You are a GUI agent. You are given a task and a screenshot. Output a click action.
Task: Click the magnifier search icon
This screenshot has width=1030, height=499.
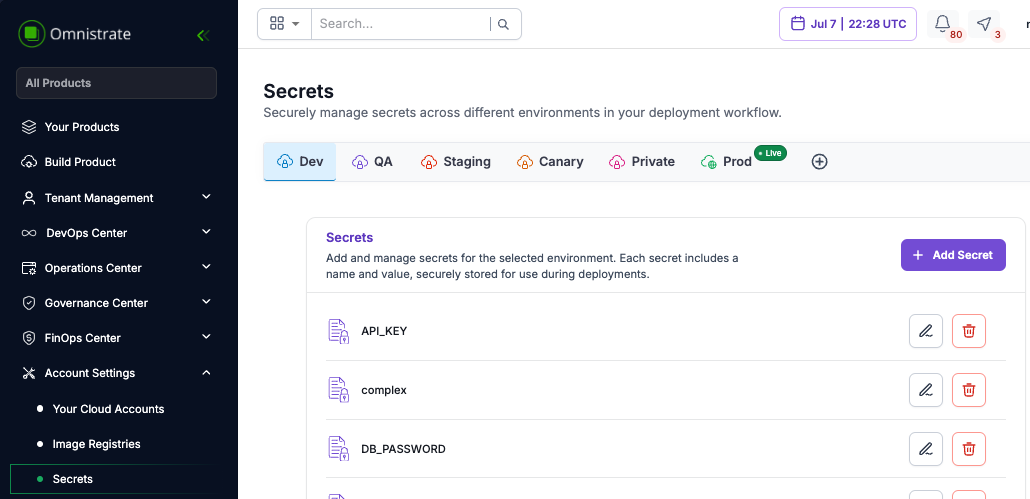click(x=503, y=24)
